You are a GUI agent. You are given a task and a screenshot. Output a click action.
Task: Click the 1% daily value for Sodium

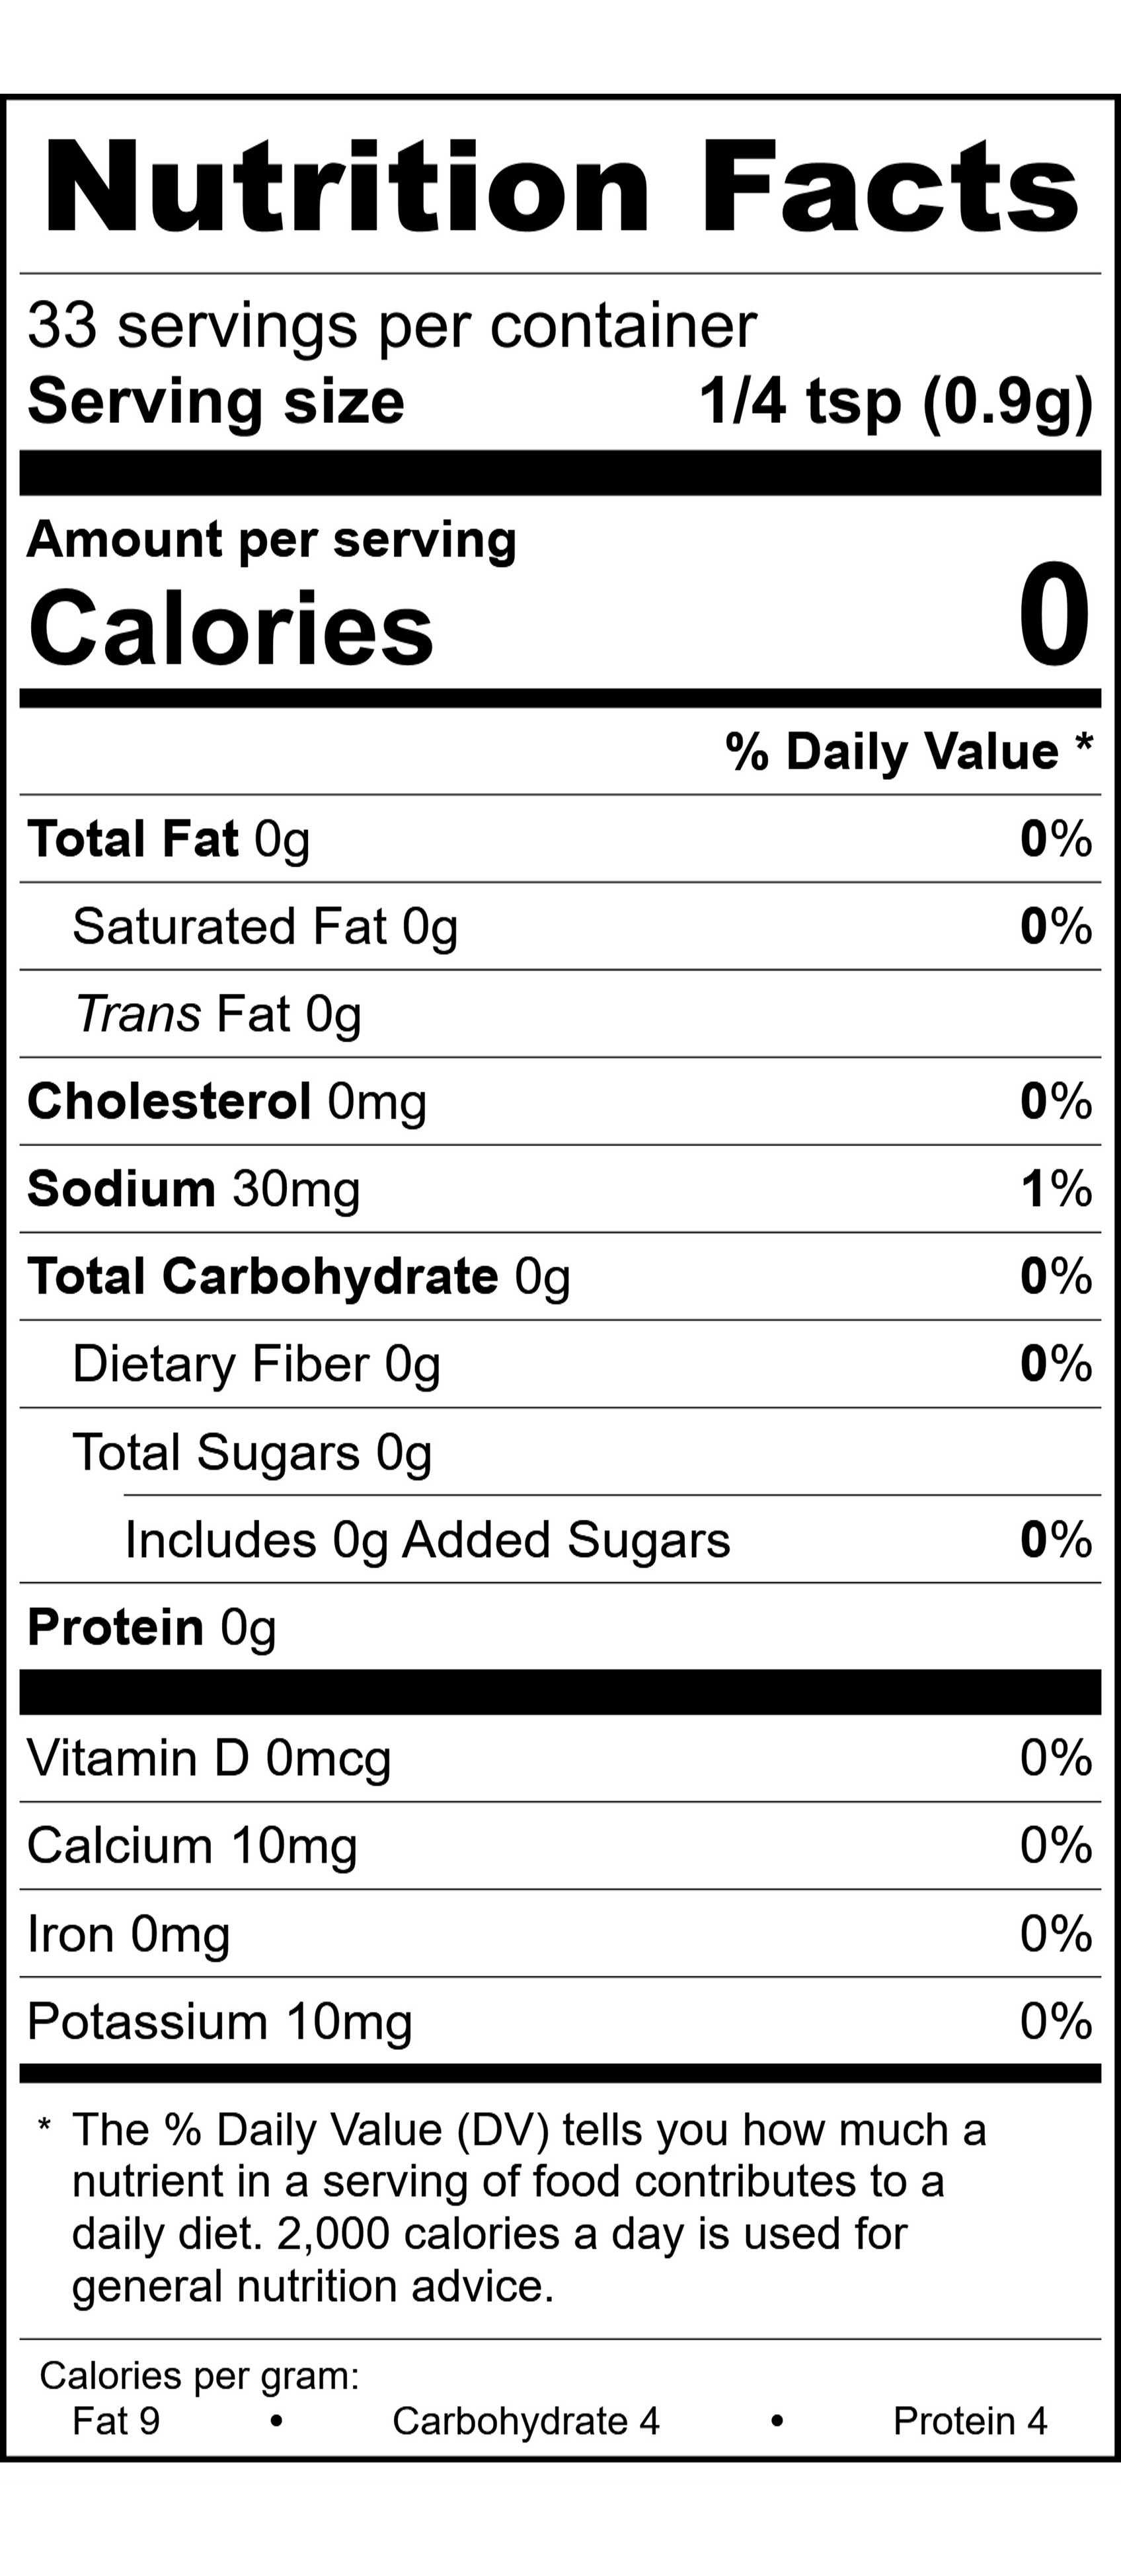1056,1189
